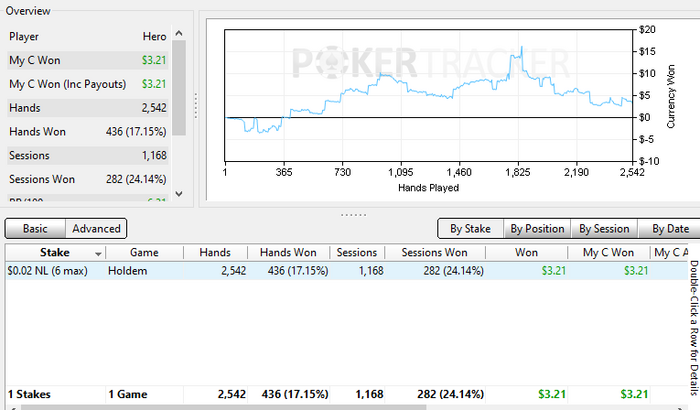Click the Hands overview row
The width and height of the screenshot is (700, 410).
(x=88, y=108)
